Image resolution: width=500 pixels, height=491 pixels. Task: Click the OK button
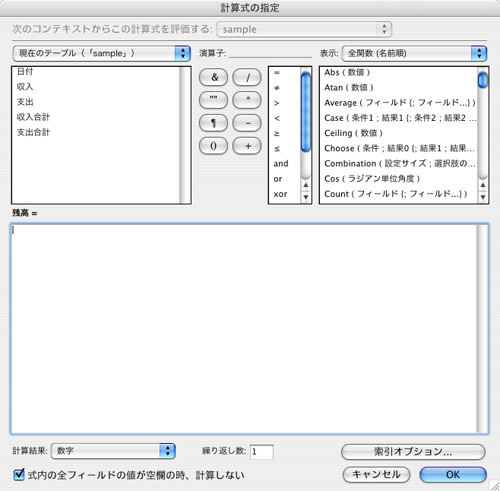[453, 474]
